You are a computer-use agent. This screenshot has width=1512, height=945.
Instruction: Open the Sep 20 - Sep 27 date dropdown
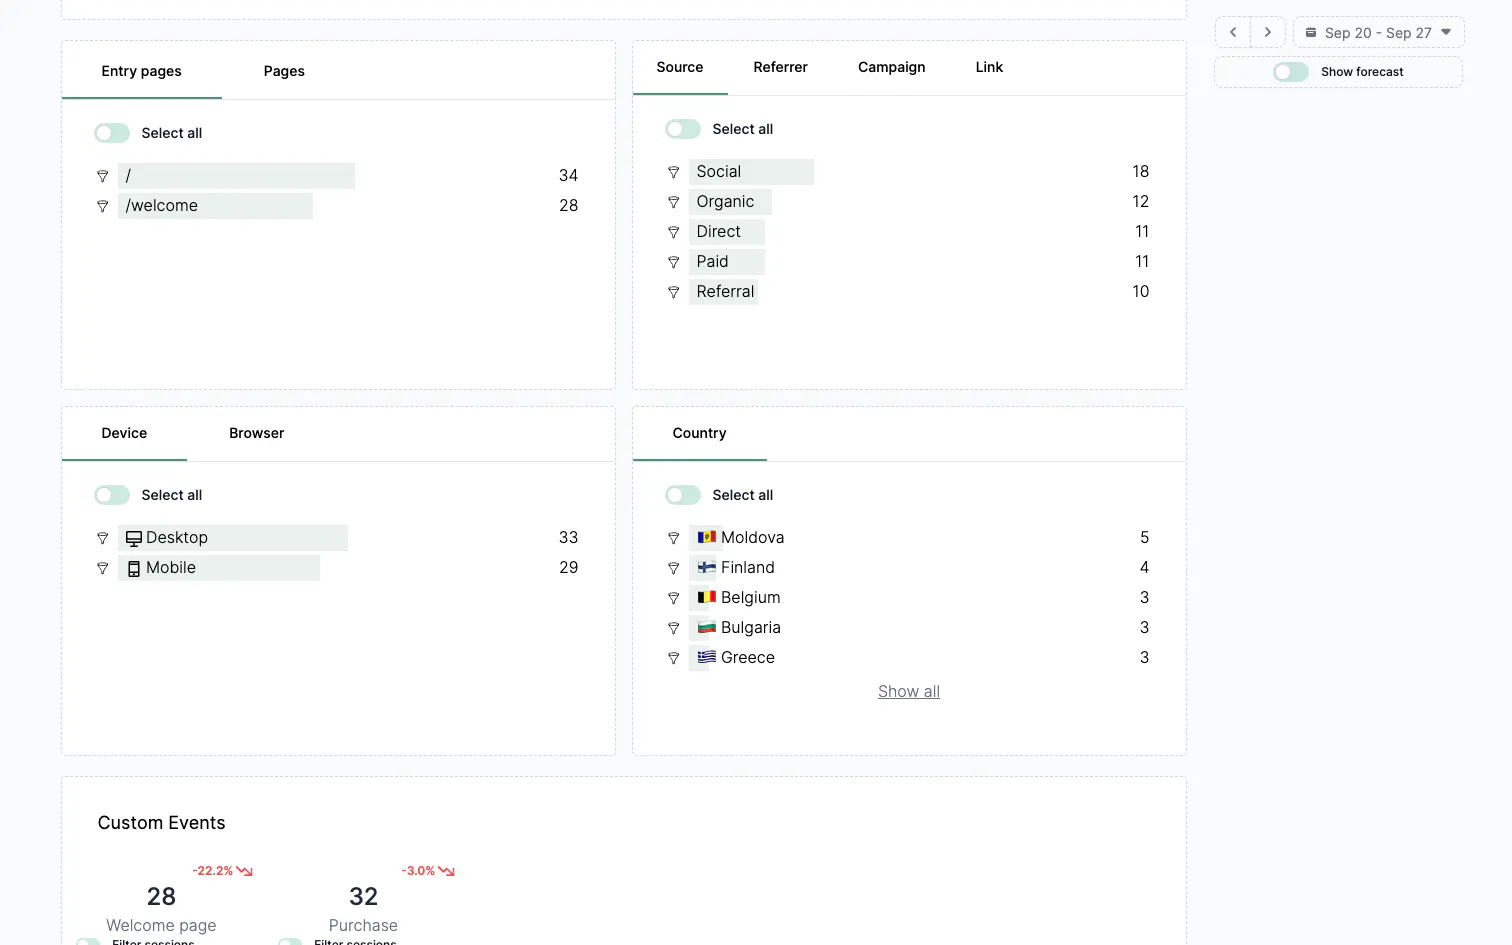click(1379, 32)
